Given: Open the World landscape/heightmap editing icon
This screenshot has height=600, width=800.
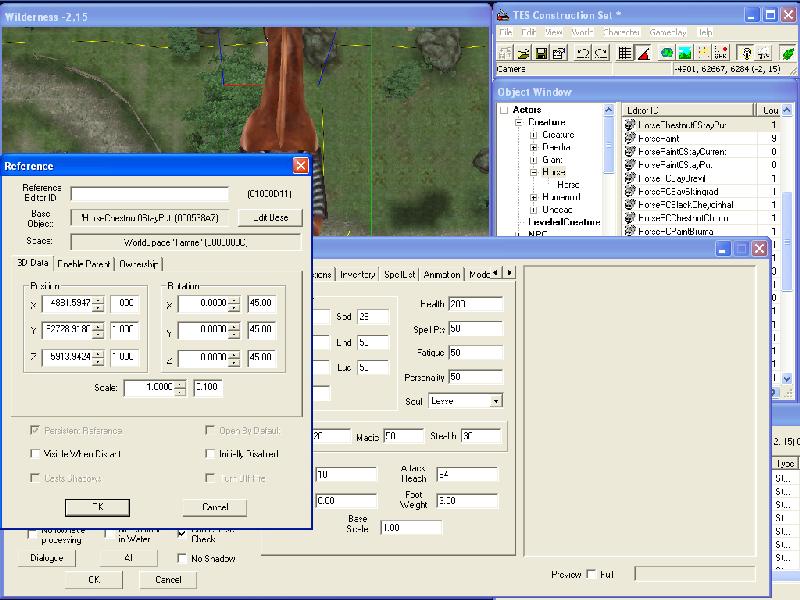Looking at the screenshot, I should (667, 53).
